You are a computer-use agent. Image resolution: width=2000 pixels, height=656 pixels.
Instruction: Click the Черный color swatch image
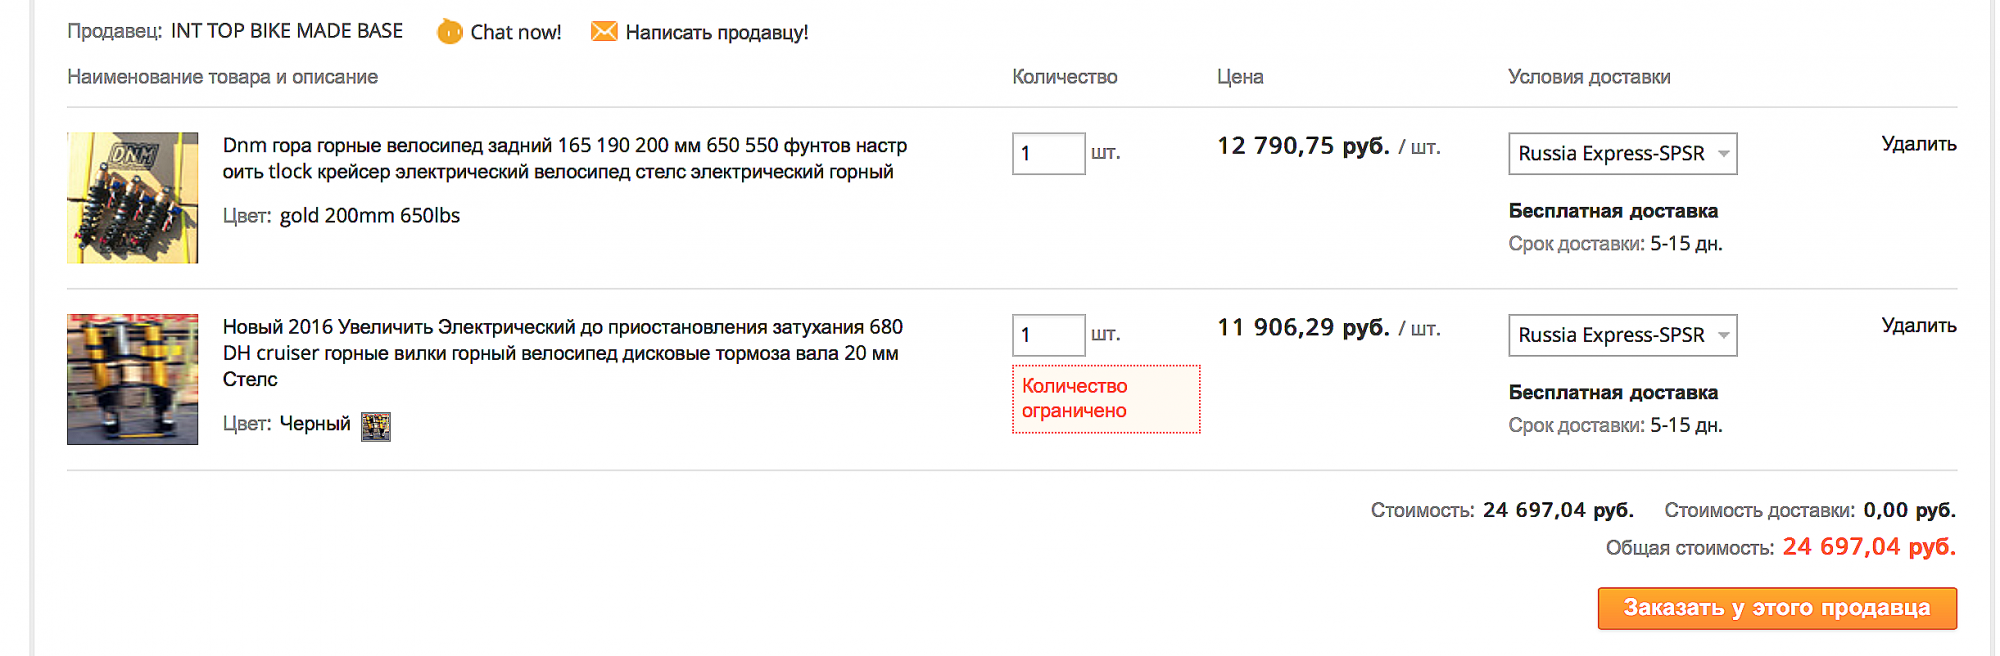pyautogui.click(x=375, y=426)
